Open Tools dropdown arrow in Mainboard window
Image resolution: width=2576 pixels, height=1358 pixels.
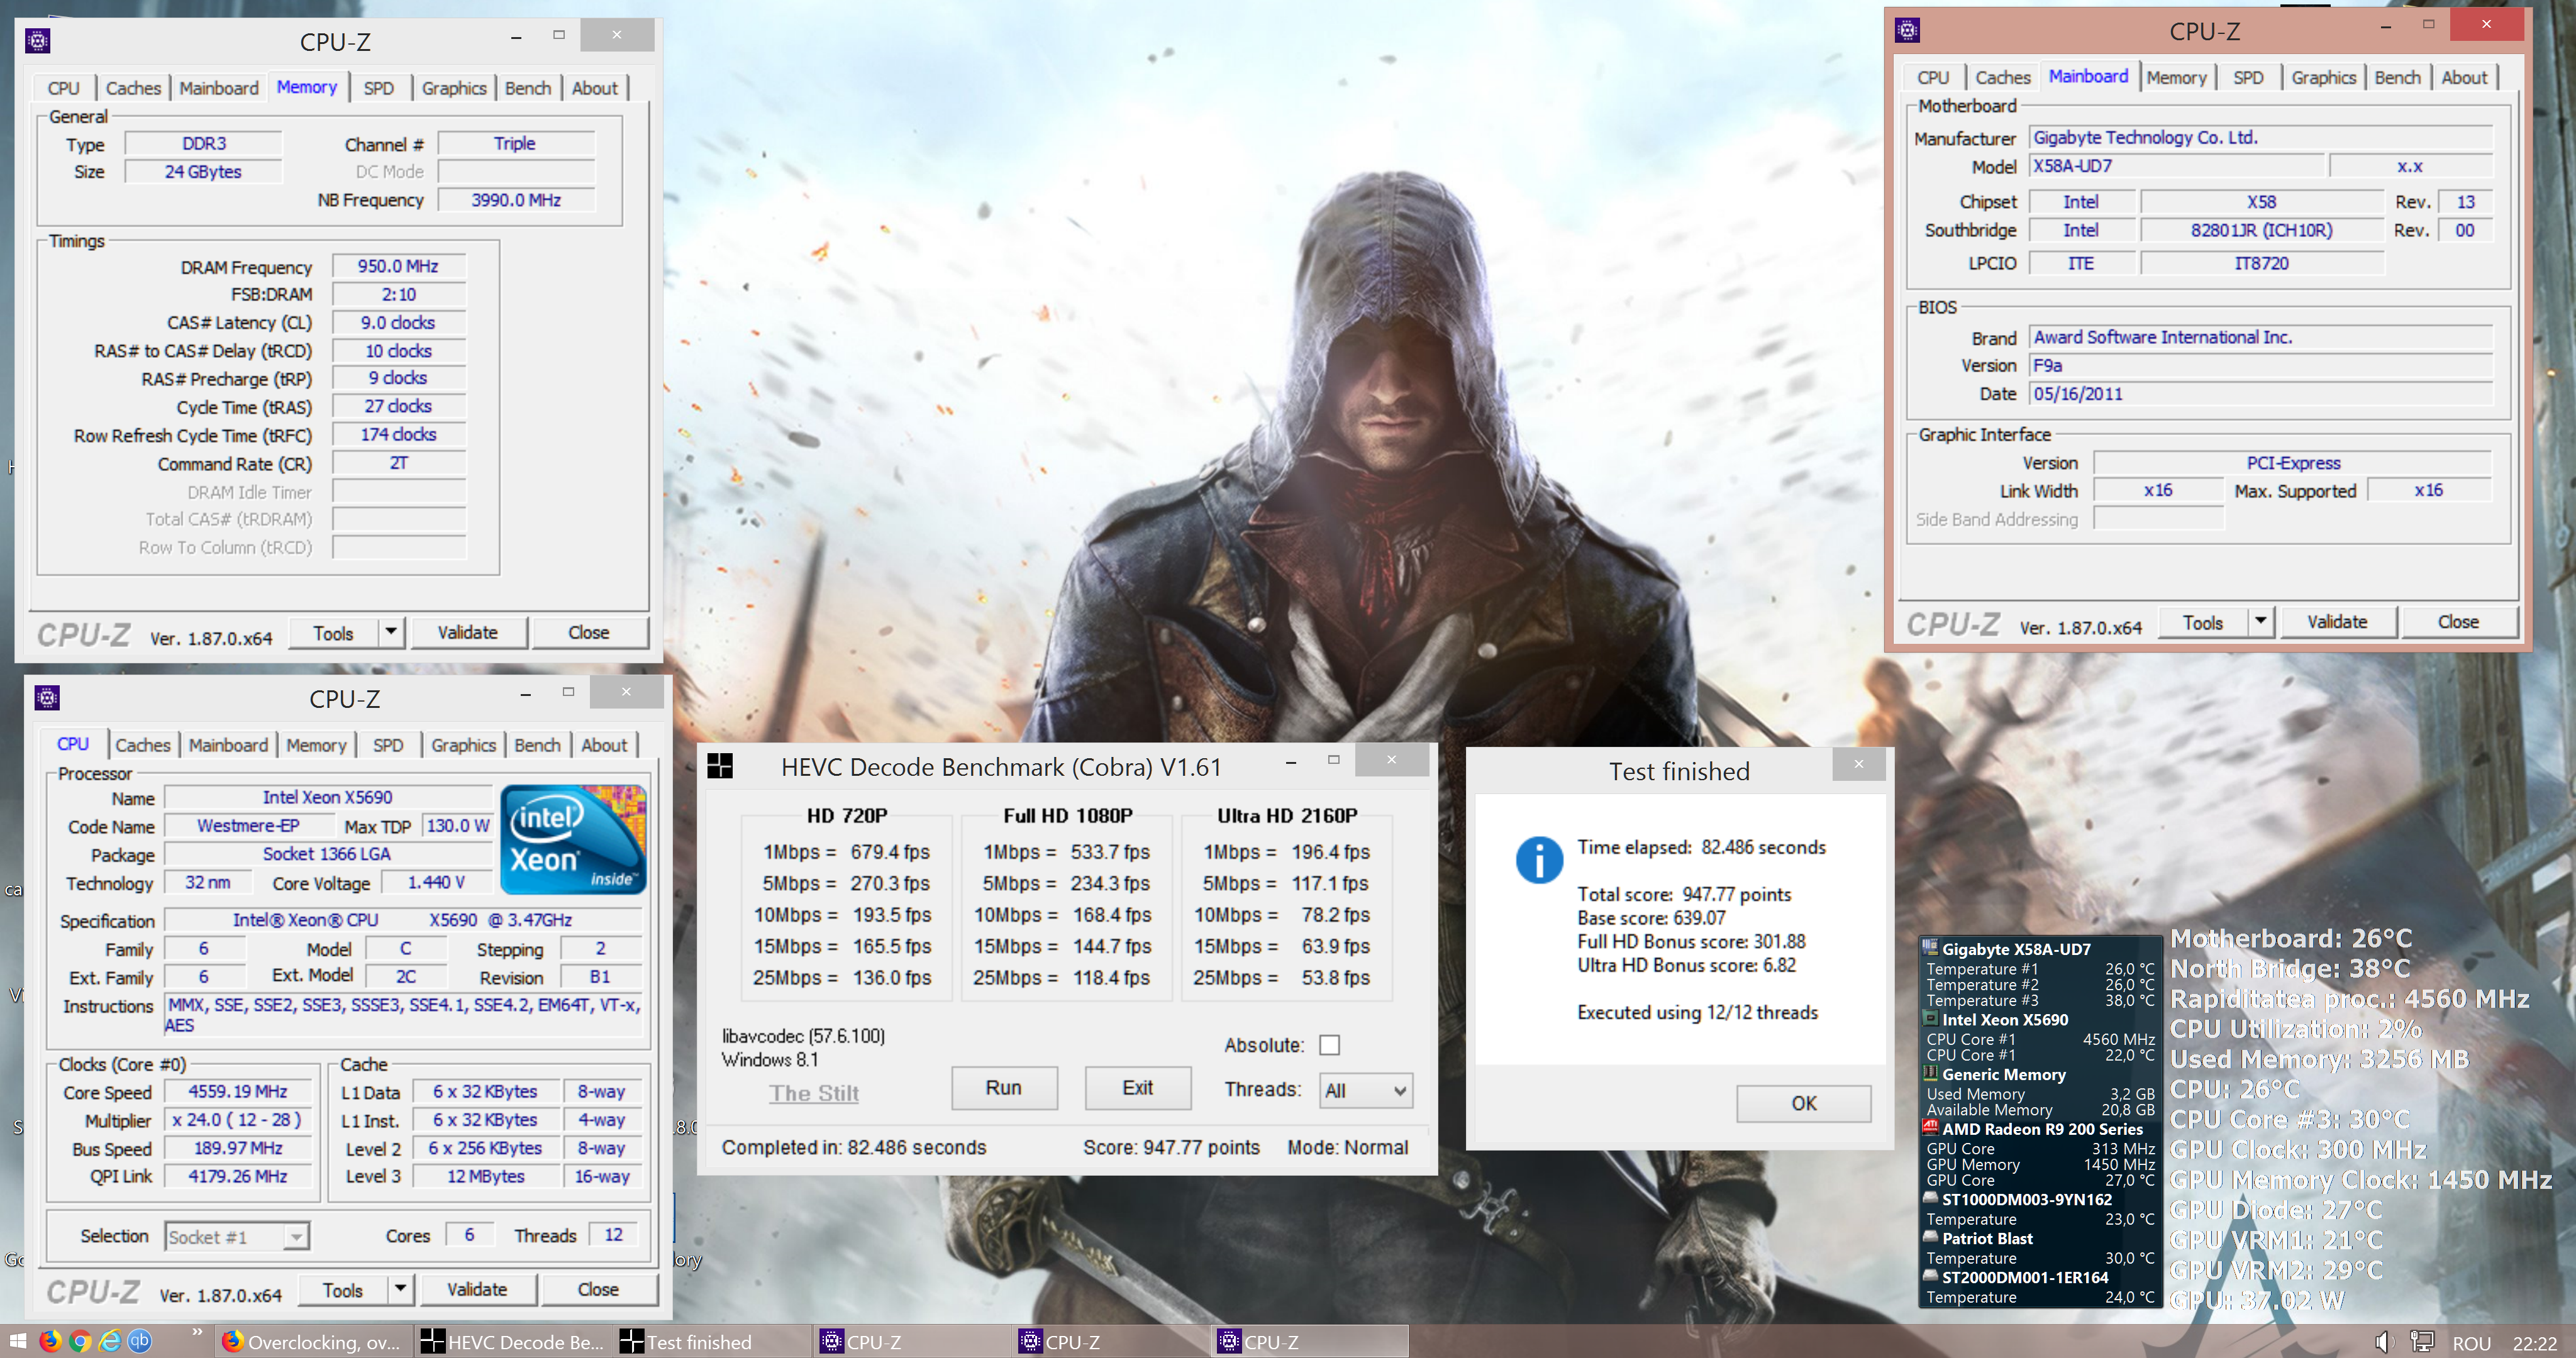2260,622
